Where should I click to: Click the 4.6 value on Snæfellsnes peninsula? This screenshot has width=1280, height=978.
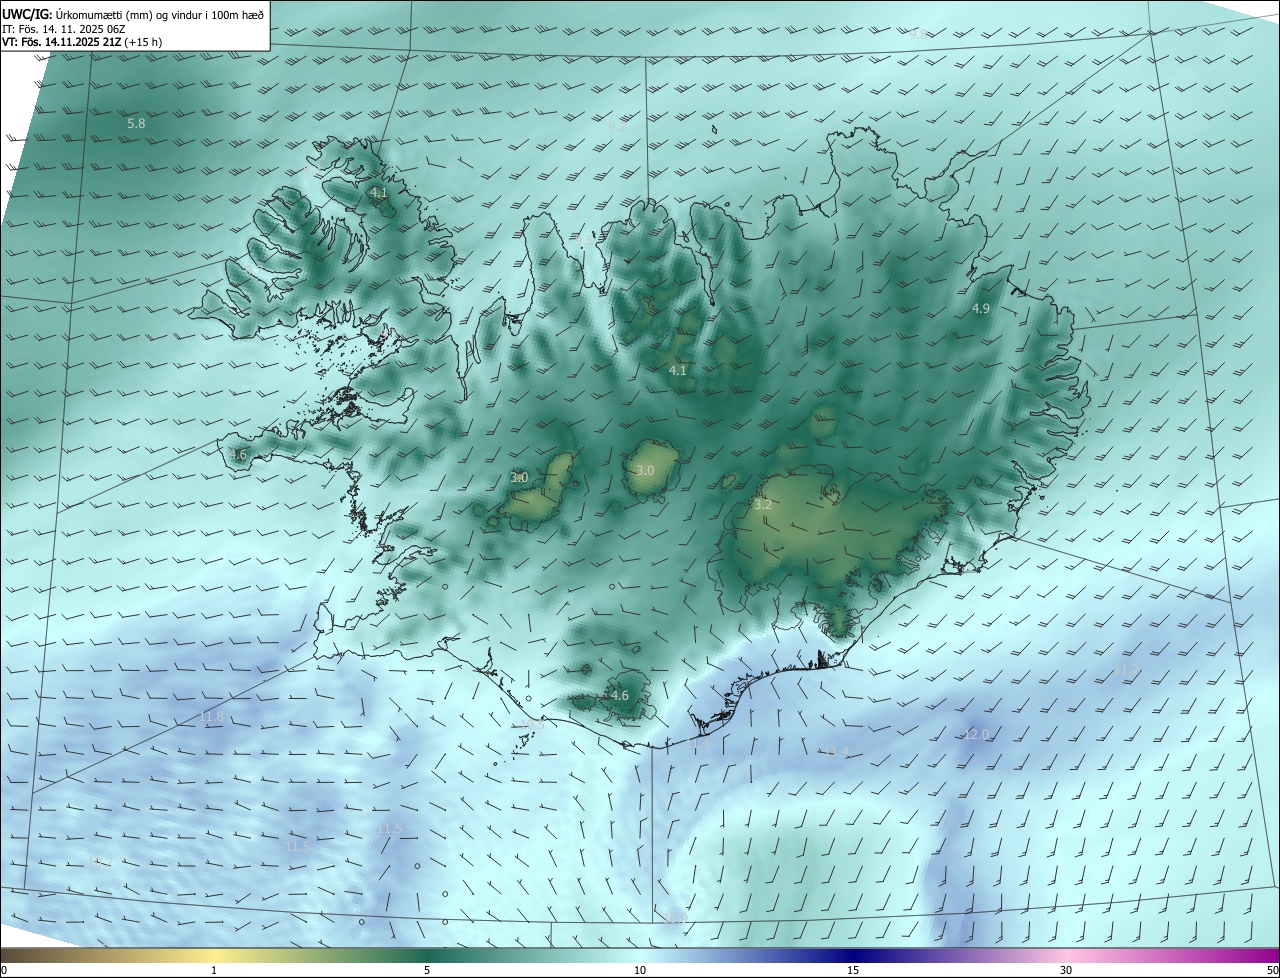(x=237, y=454)
